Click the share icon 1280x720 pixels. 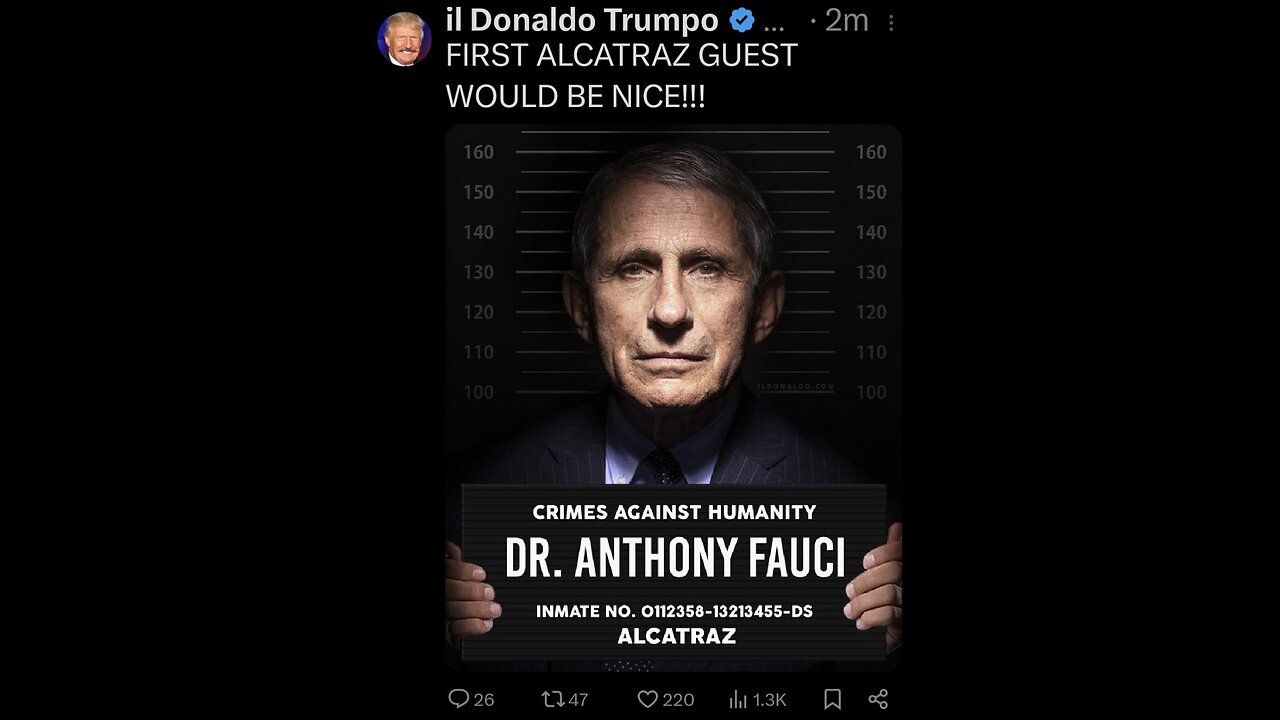(878, 699)
